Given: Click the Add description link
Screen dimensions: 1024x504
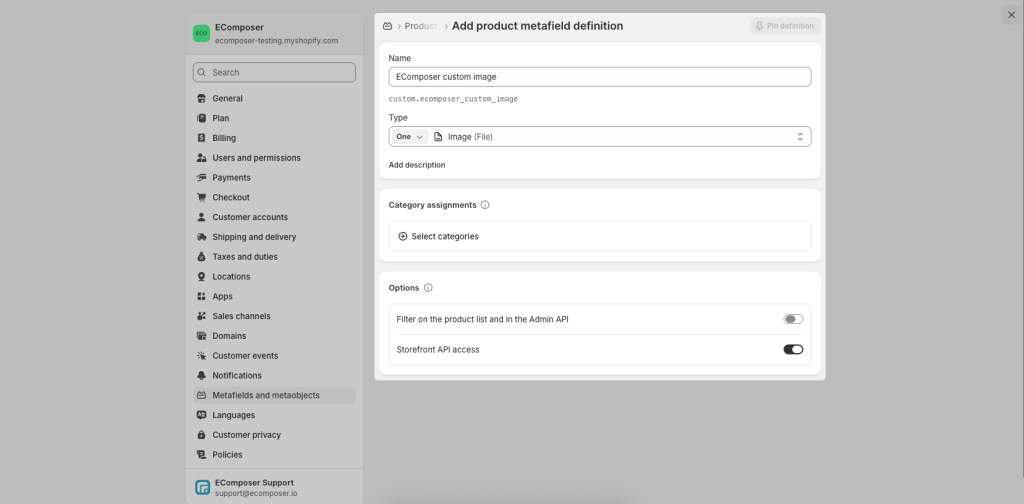Looking at the screenshot, I should [417, 165].
